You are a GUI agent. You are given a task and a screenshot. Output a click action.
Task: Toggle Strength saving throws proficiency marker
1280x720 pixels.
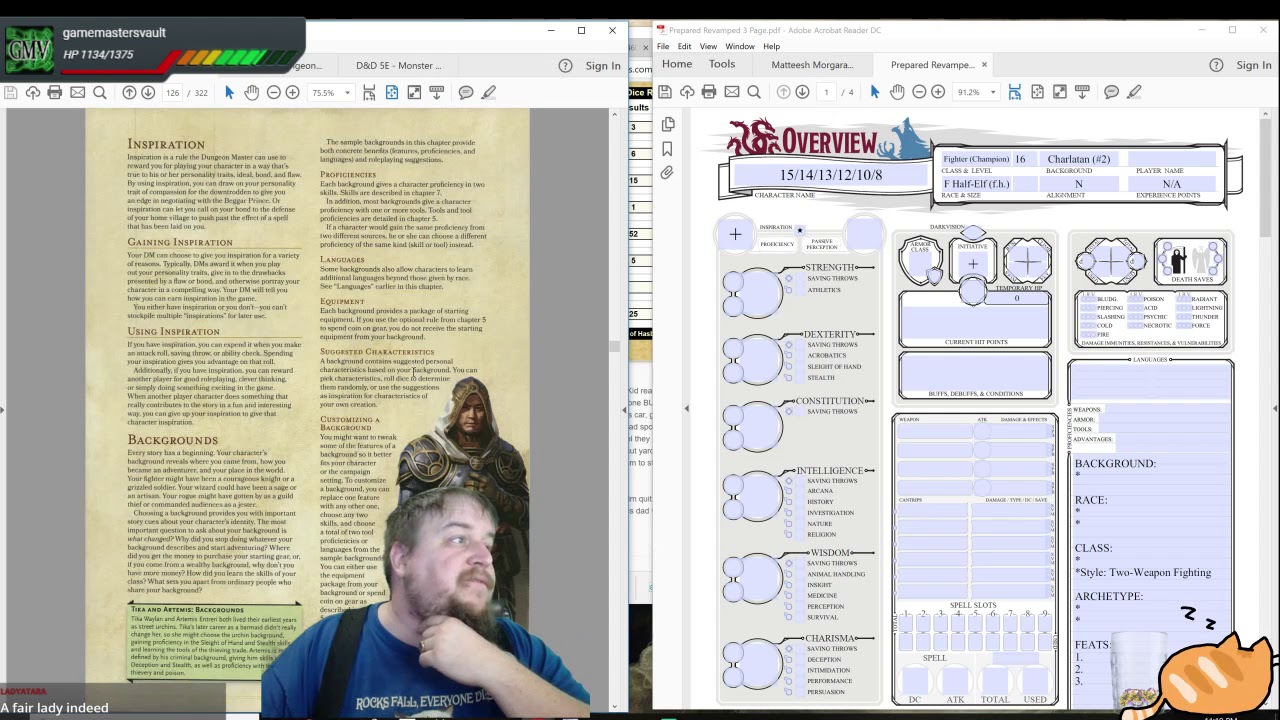click(789, 278)
